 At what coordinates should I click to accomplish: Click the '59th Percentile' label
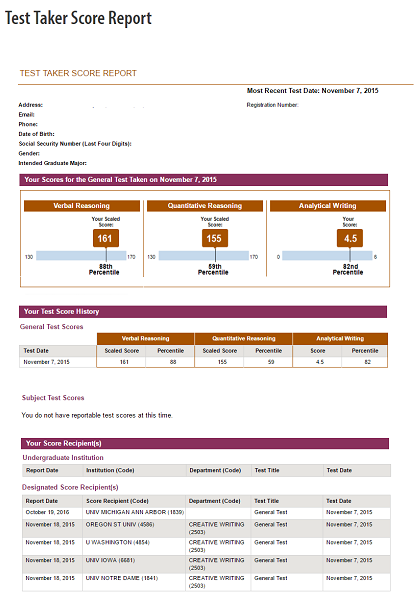(x=213, y=269)
